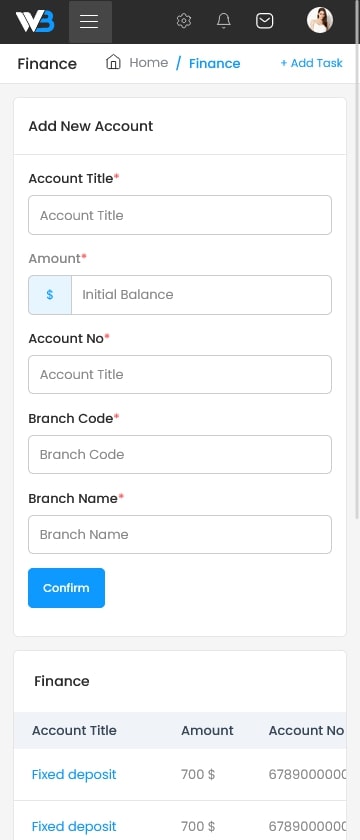Focus the Account Title input field
The image size is (360, 840).
(x=180, y=215)
